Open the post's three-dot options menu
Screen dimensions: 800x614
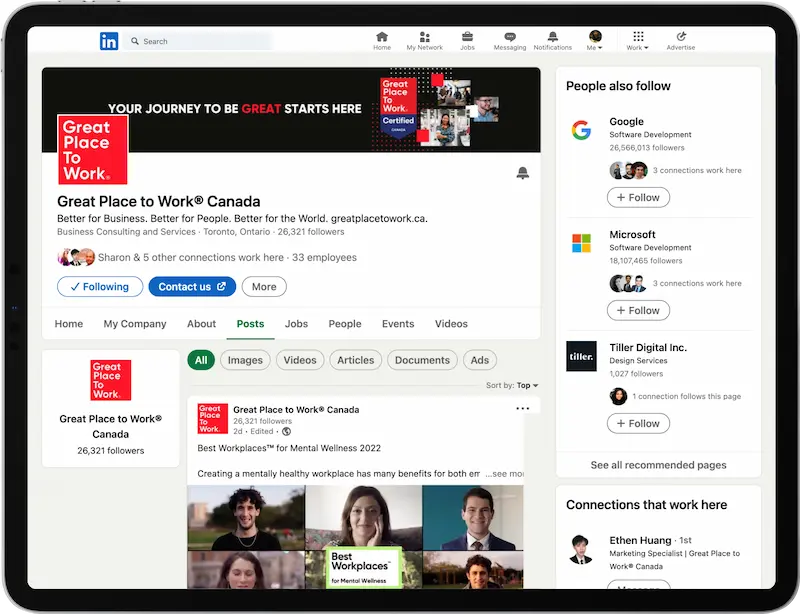pyautogui.click(x=522, y=408)
